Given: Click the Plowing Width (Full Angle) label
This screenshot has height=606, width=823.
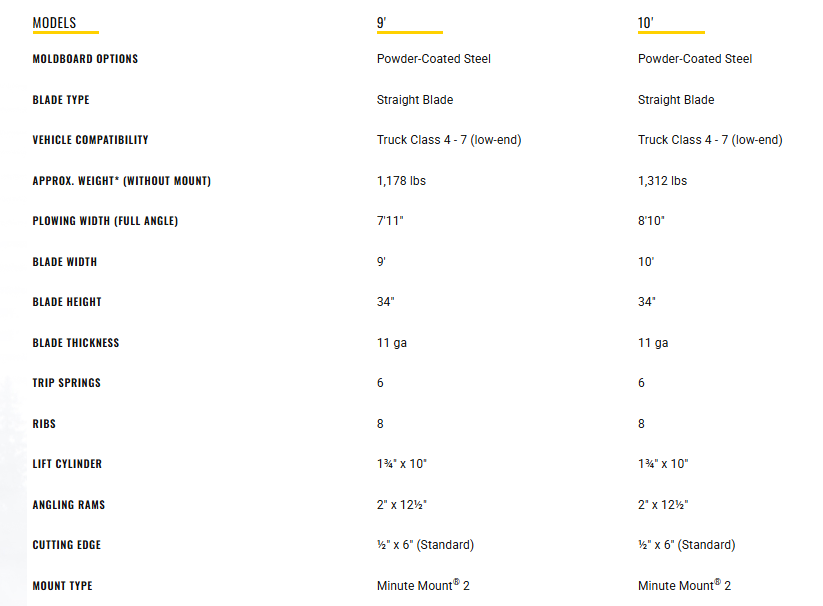Looking at the screenshot, I should coord(105,221).
